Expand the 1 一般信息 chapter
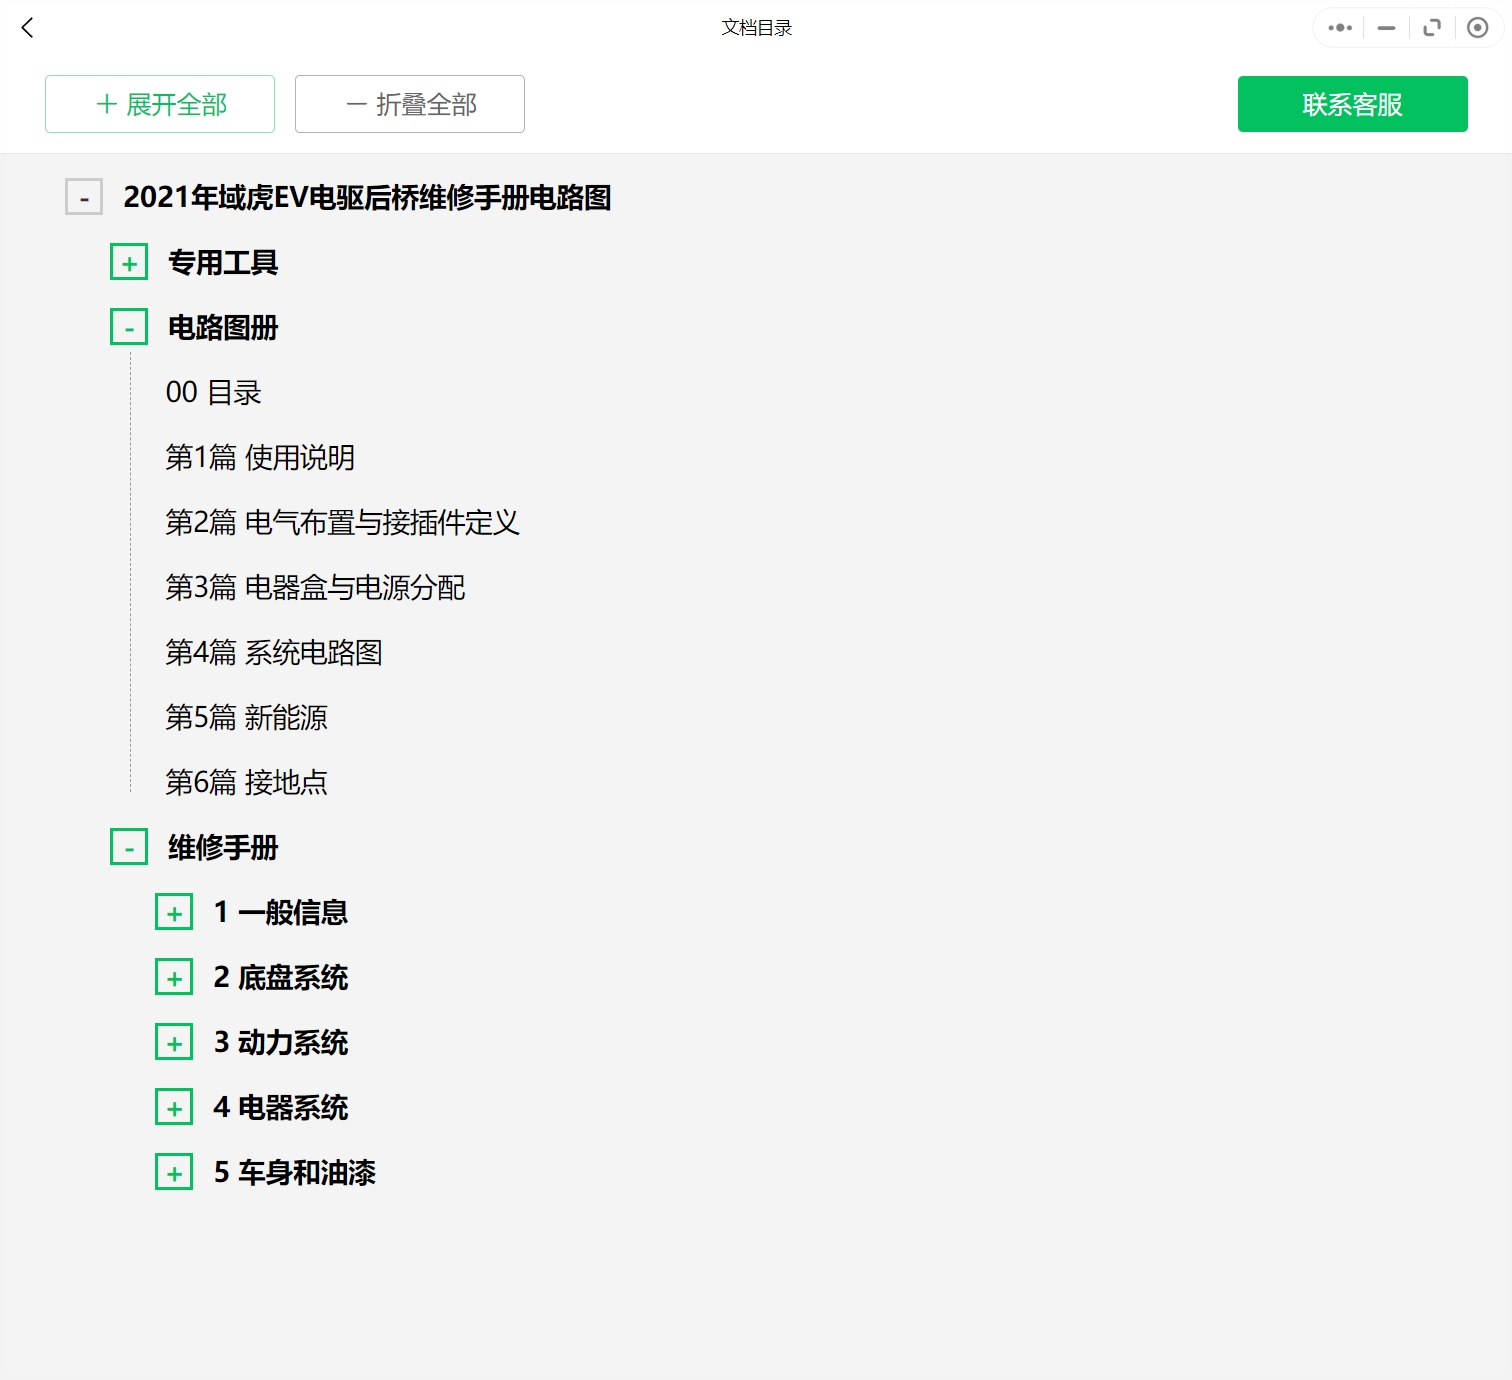 tap(174, 913)
